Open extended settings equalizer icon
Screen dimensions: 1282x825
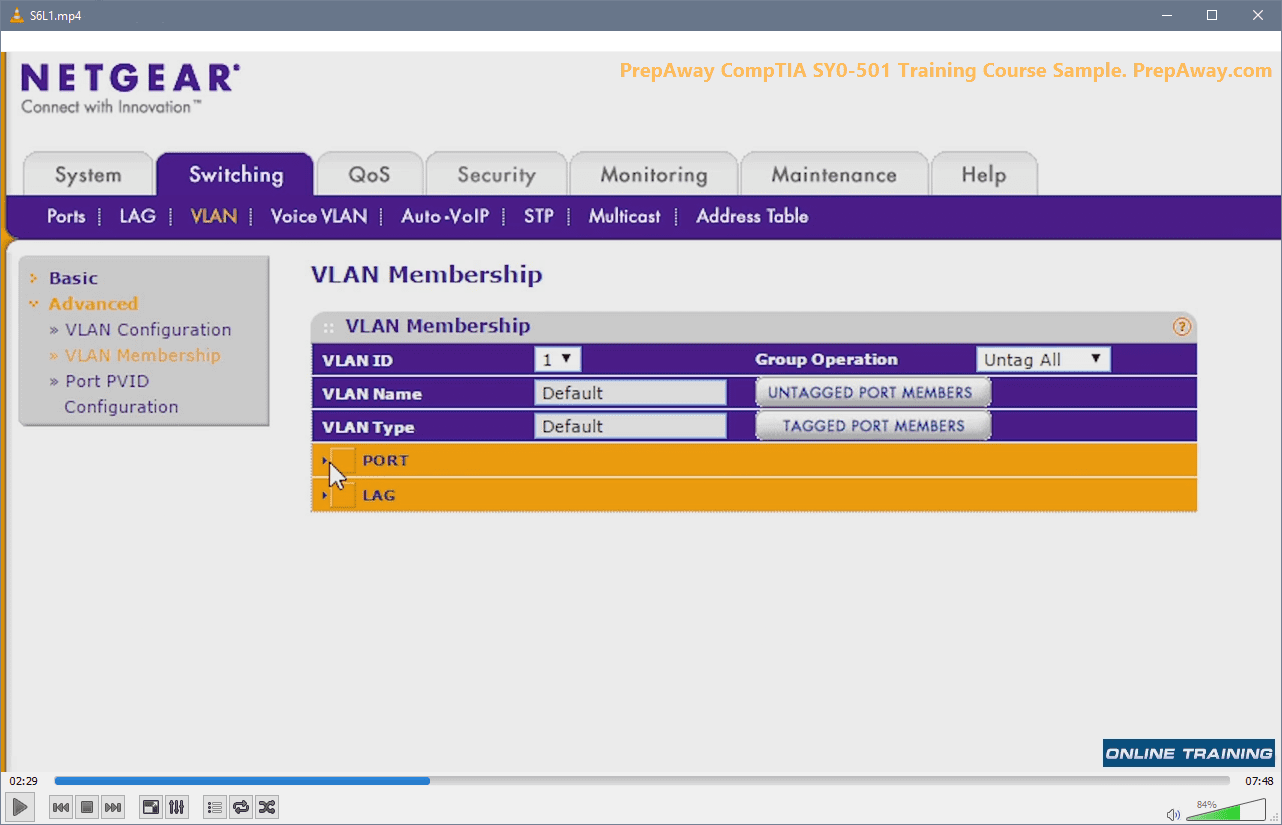click(176, 807)
